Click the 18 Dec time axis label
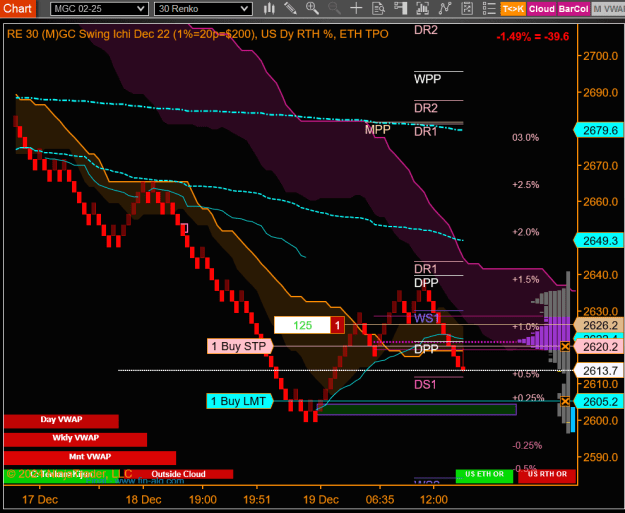Viewport: 625px width, 513px height. coord(143,499)
